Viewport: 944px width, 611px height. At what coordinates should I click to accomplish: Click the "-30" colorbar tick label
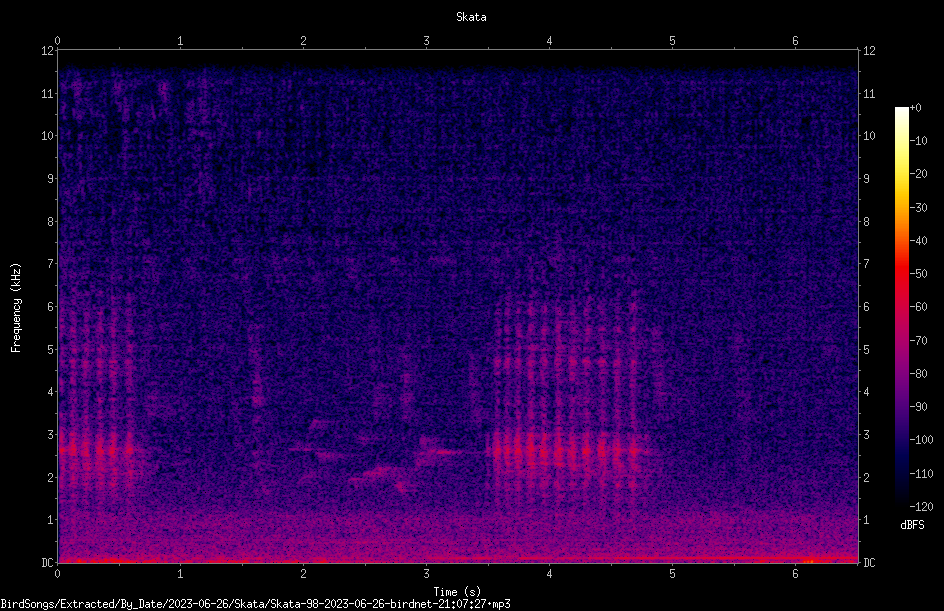[x=918, y=208]
